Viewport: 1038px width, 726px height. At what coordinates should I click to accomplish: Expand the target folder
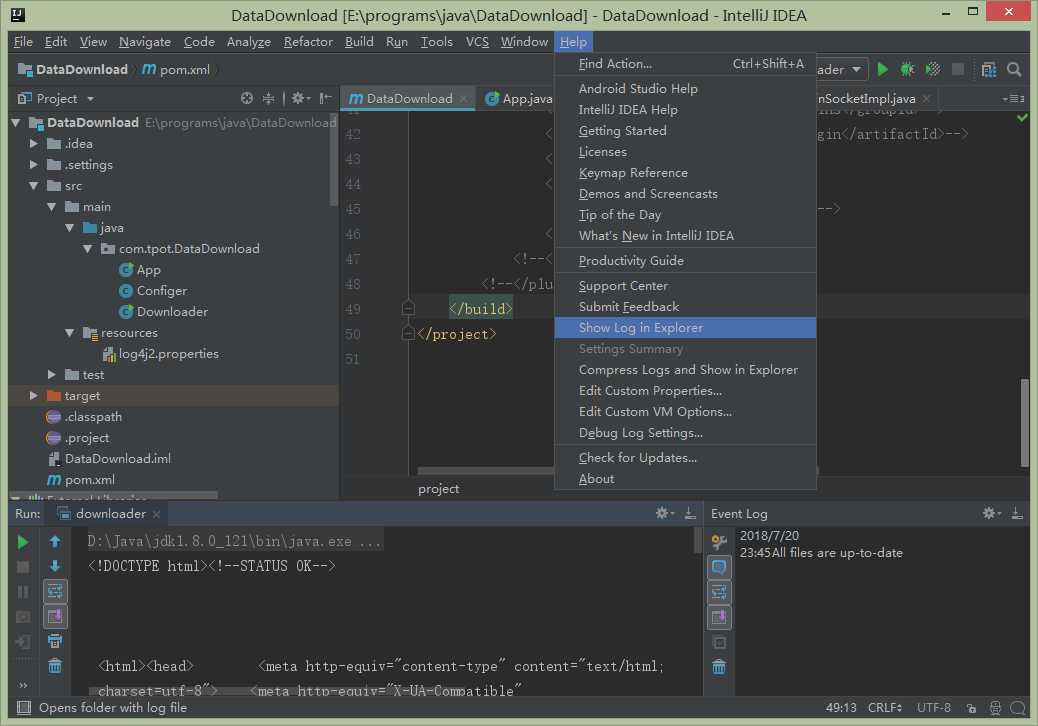[x=34, y=396]
